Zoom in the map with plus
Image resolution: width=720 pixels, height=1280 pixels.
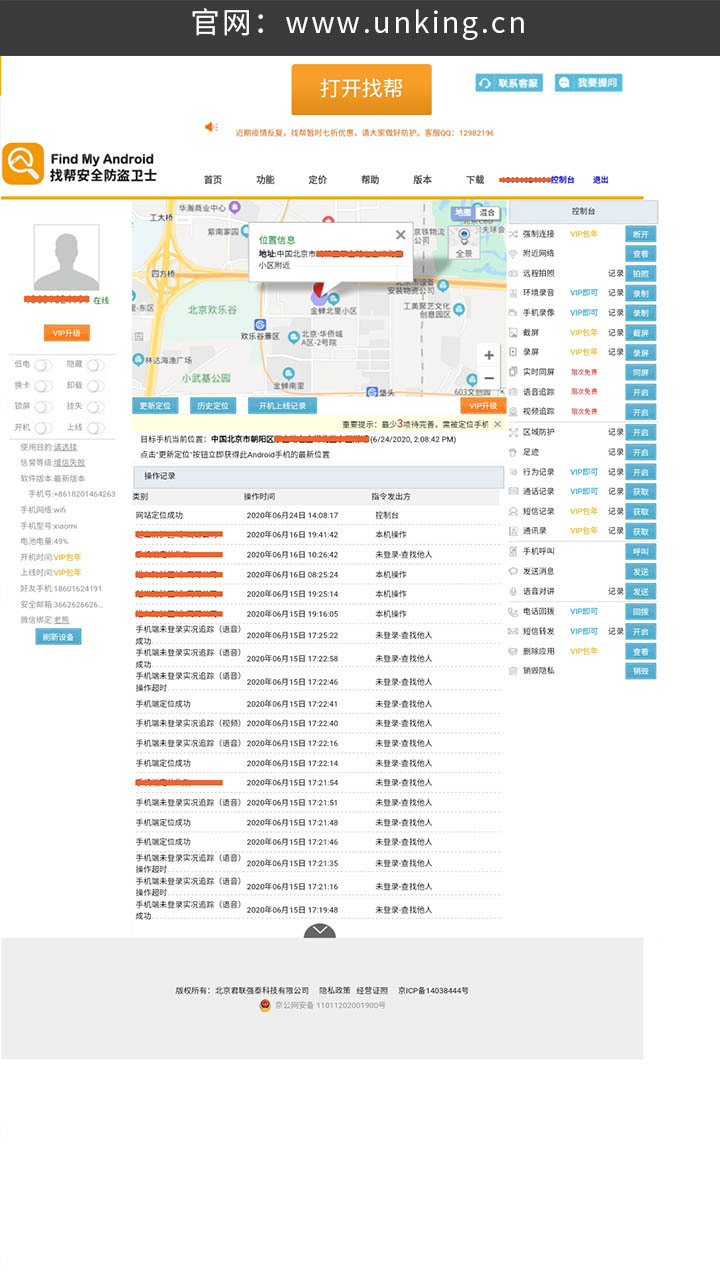pyautogui.click(x=488, y=355)
